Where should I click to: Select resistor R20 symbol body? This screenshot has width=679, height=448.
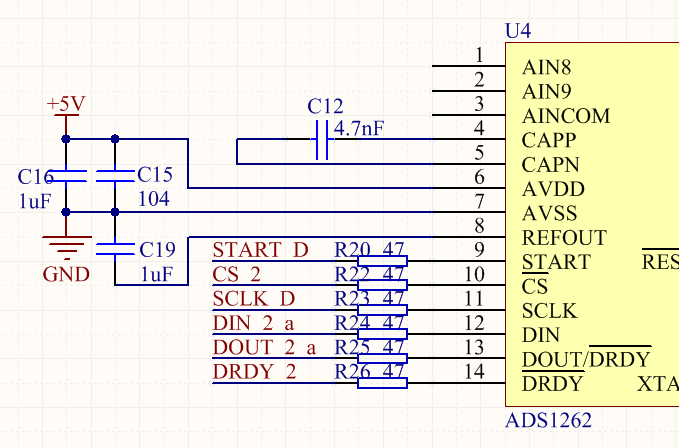tap(382, 261)
